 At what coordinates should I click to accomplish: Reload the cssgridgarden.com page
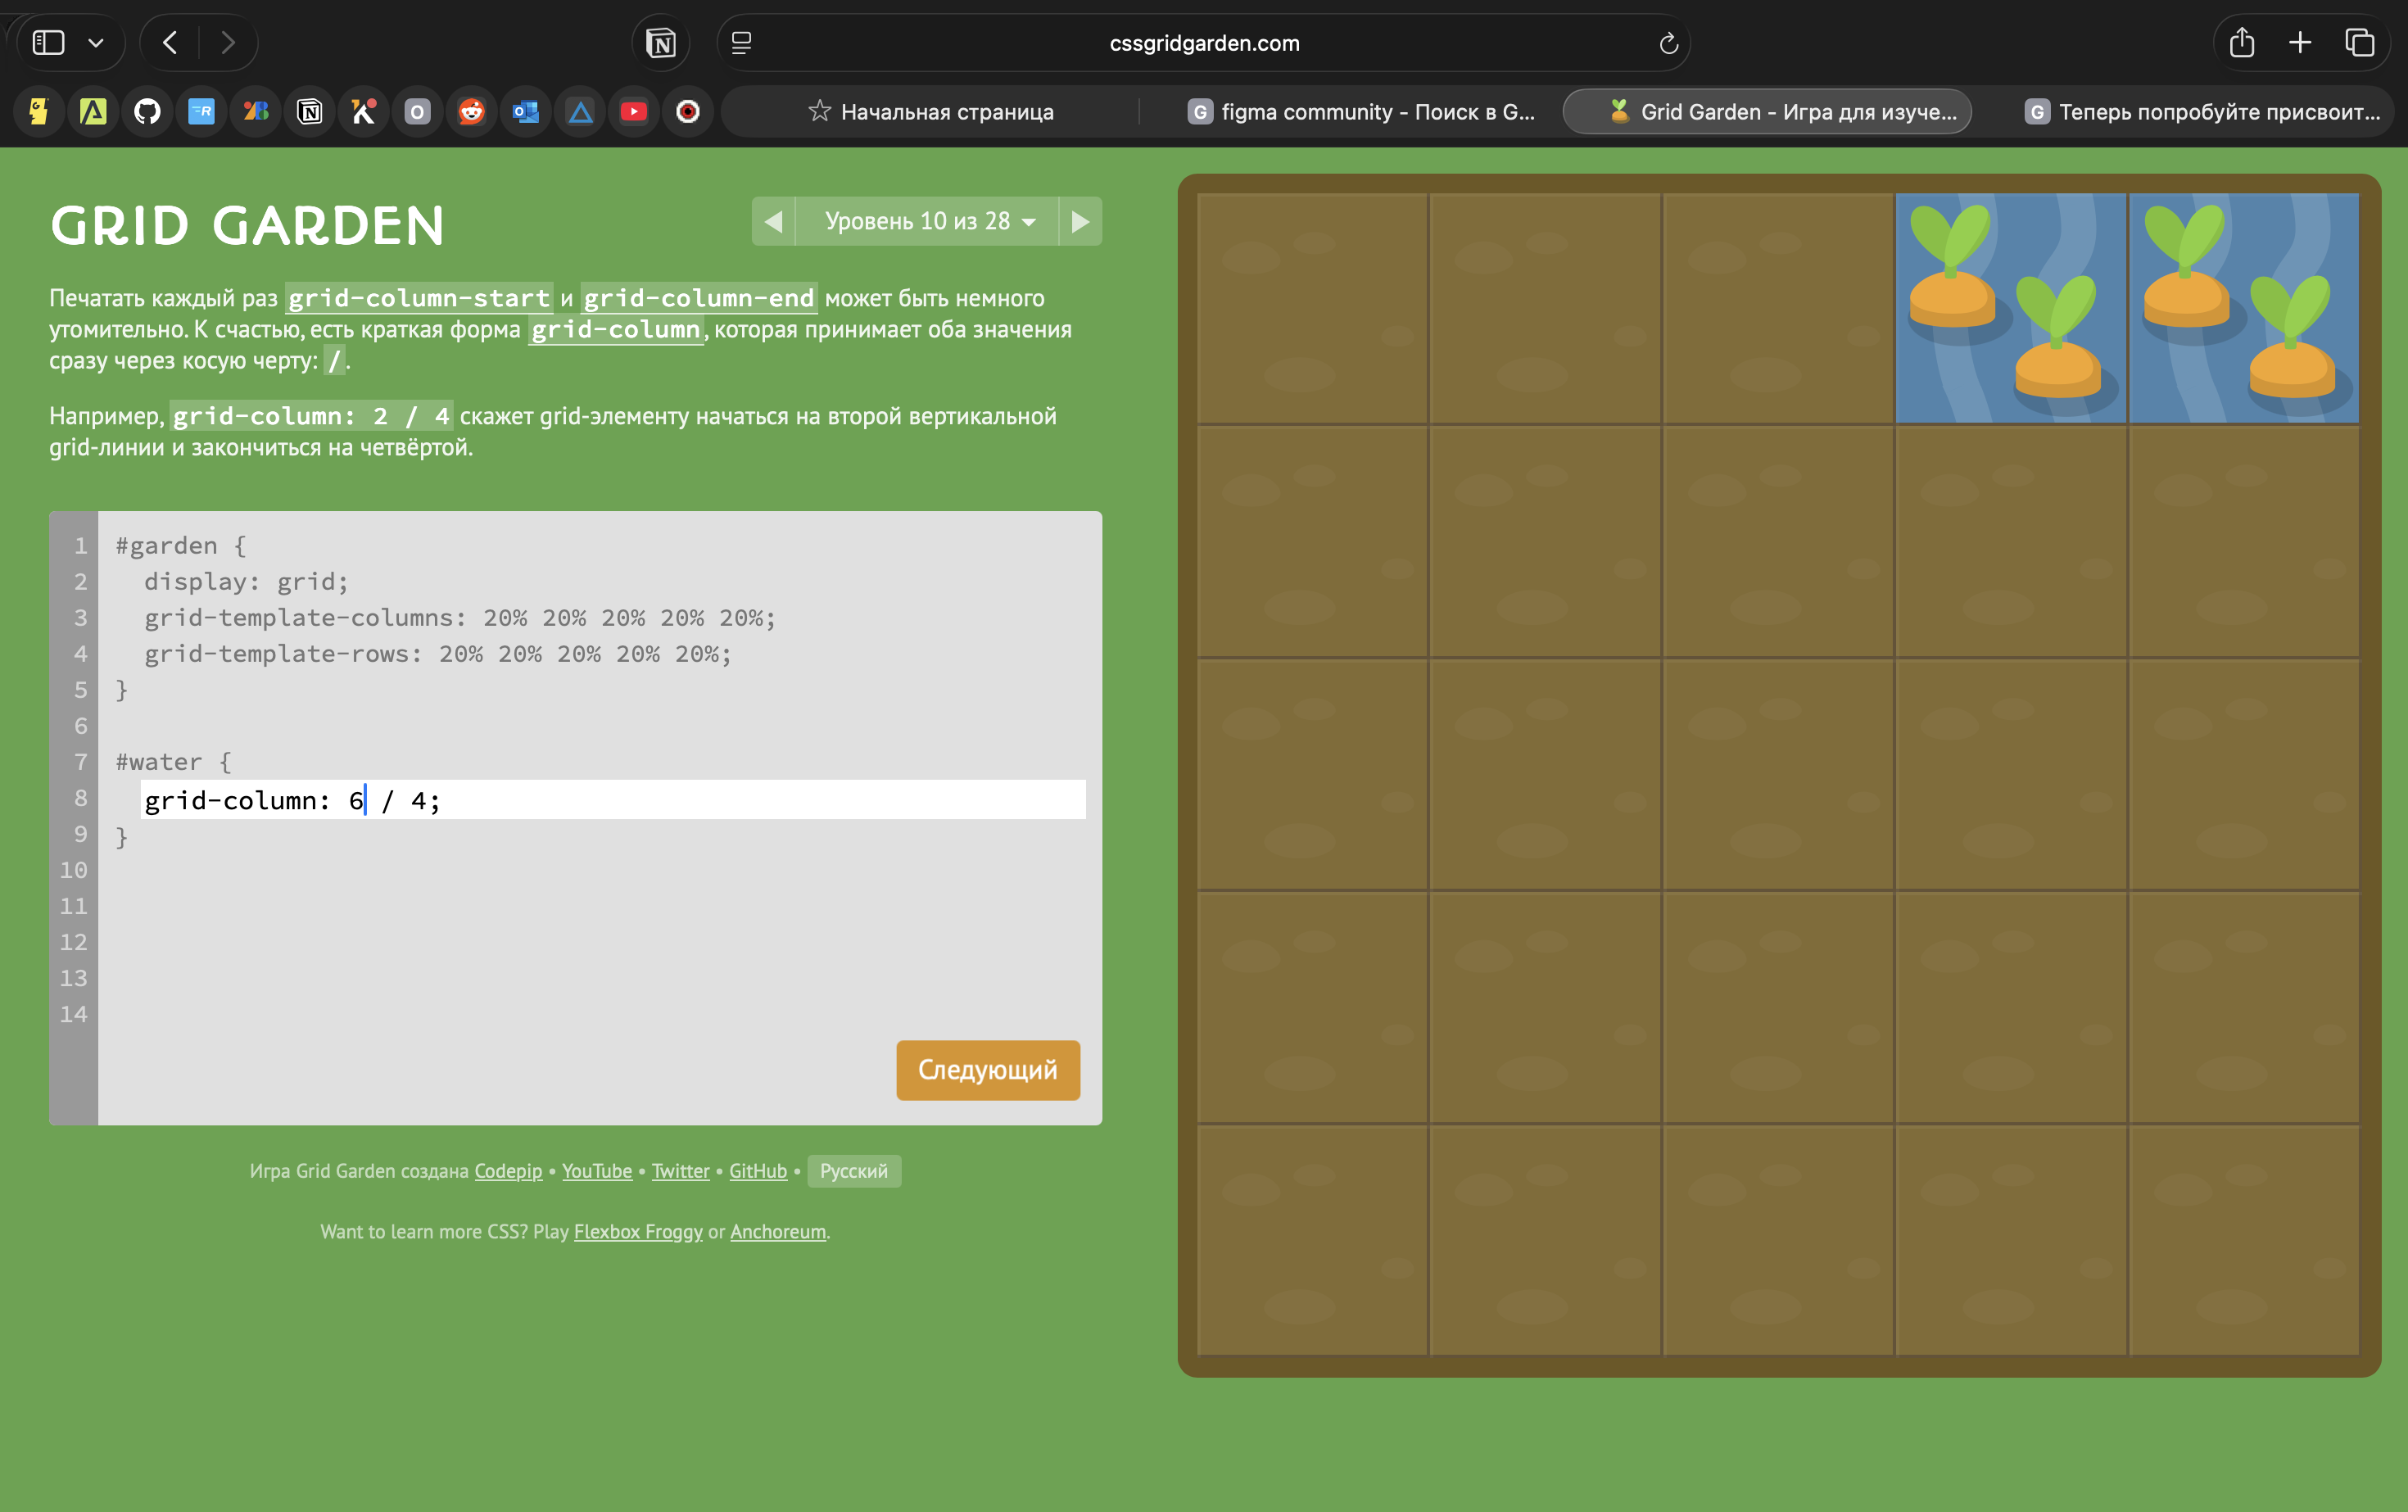(x=1667, y=43)
